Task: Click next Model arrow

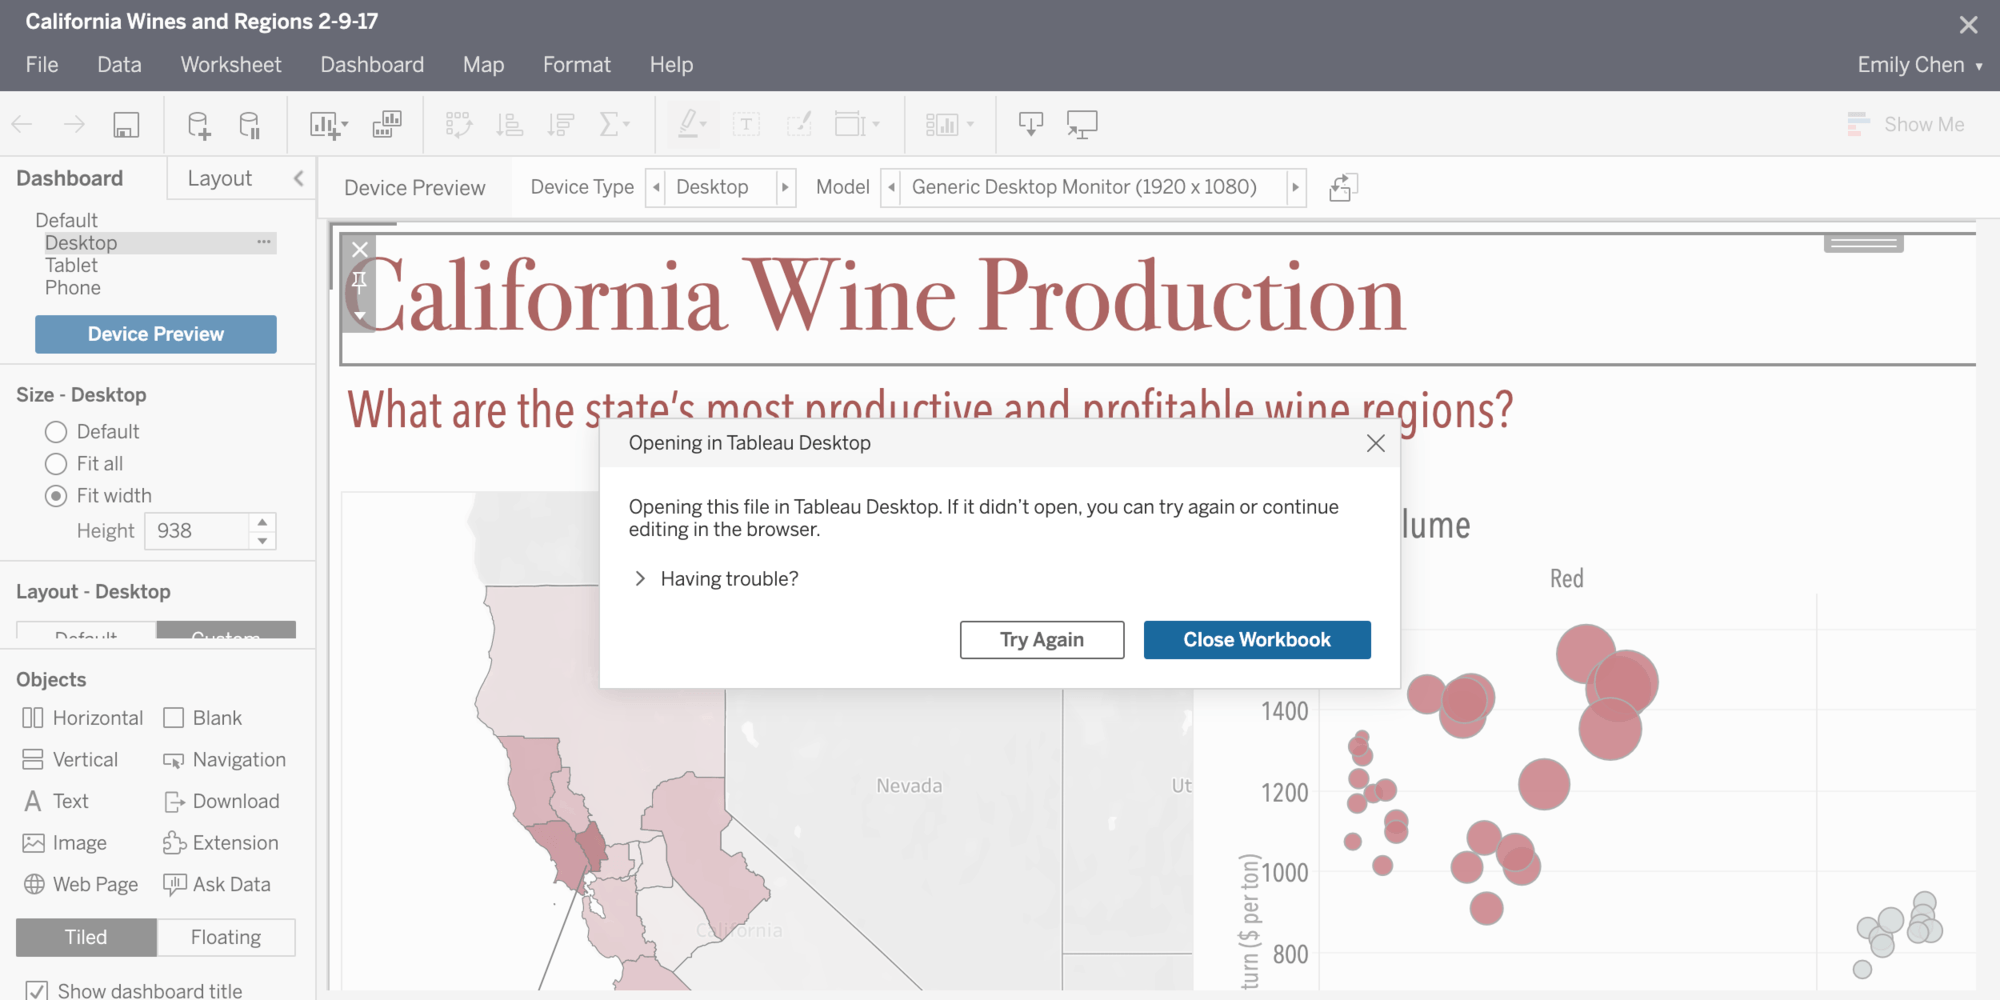Action: (1296, 187)
